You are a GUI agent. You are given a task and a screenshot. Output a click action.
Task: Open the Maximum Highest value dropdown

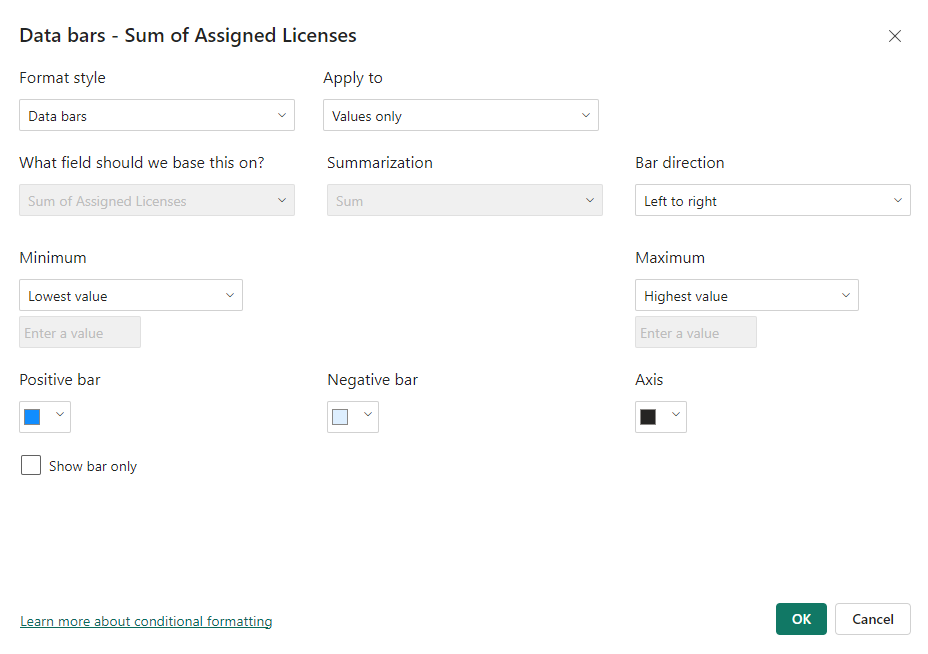(x=746, y=295)
